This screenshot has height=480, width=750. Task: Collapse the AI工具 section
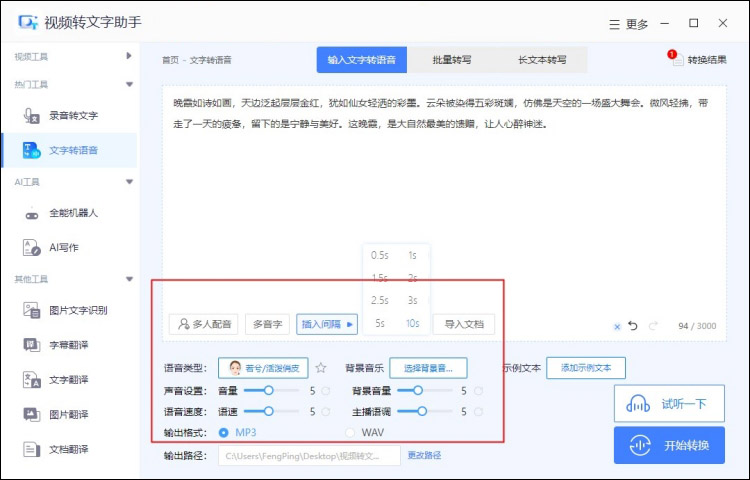point(129,182)
